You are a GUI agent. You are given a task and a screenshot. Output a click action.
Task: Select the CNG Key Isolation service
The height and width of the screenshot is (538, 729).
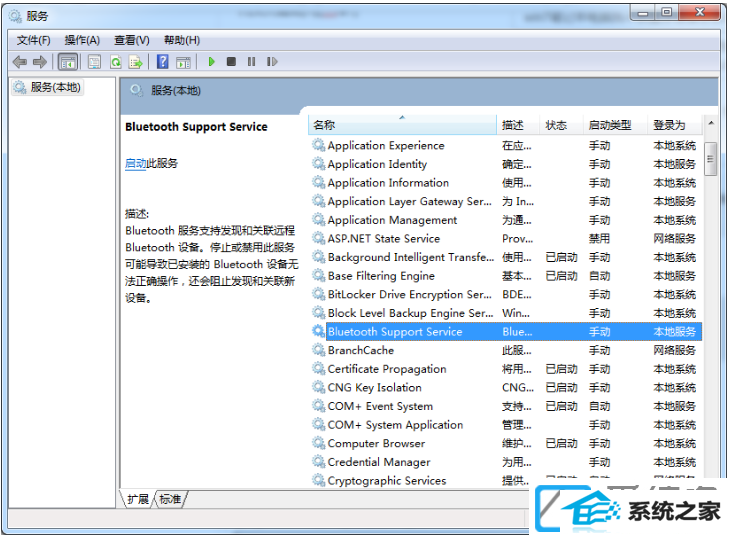[506, 387]
